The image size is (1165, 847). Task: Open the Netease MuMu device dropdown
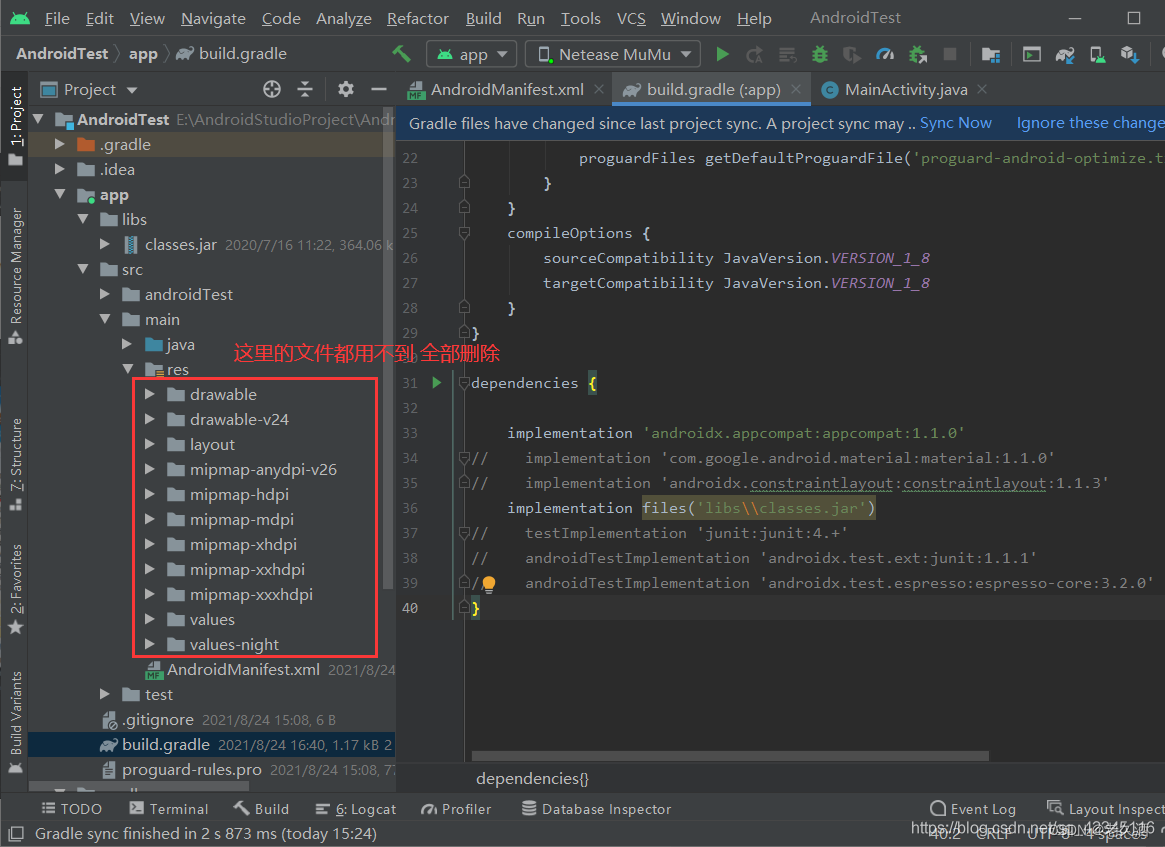(611, 54)
